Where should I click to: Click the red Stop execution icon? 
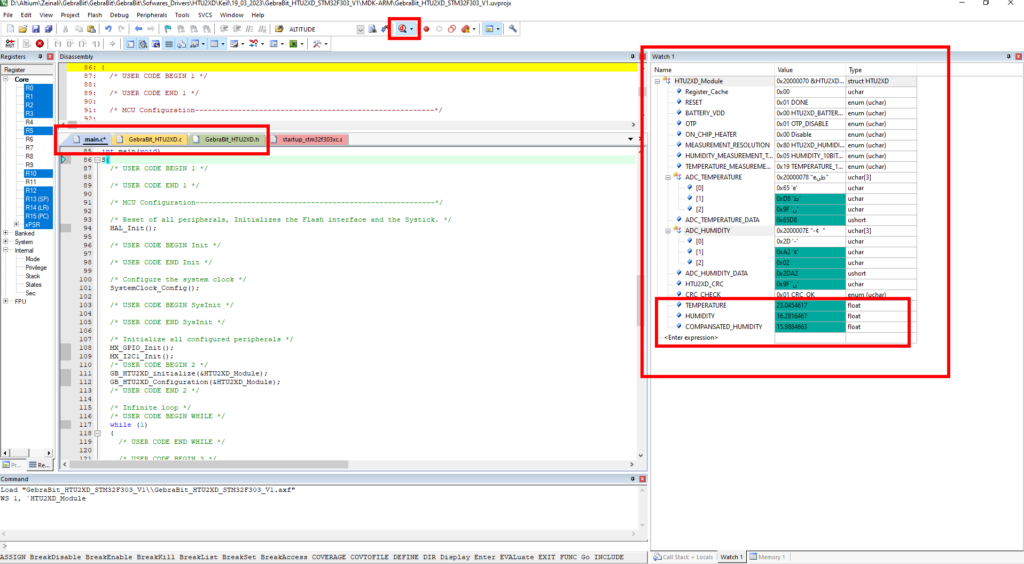click(40, 44)
